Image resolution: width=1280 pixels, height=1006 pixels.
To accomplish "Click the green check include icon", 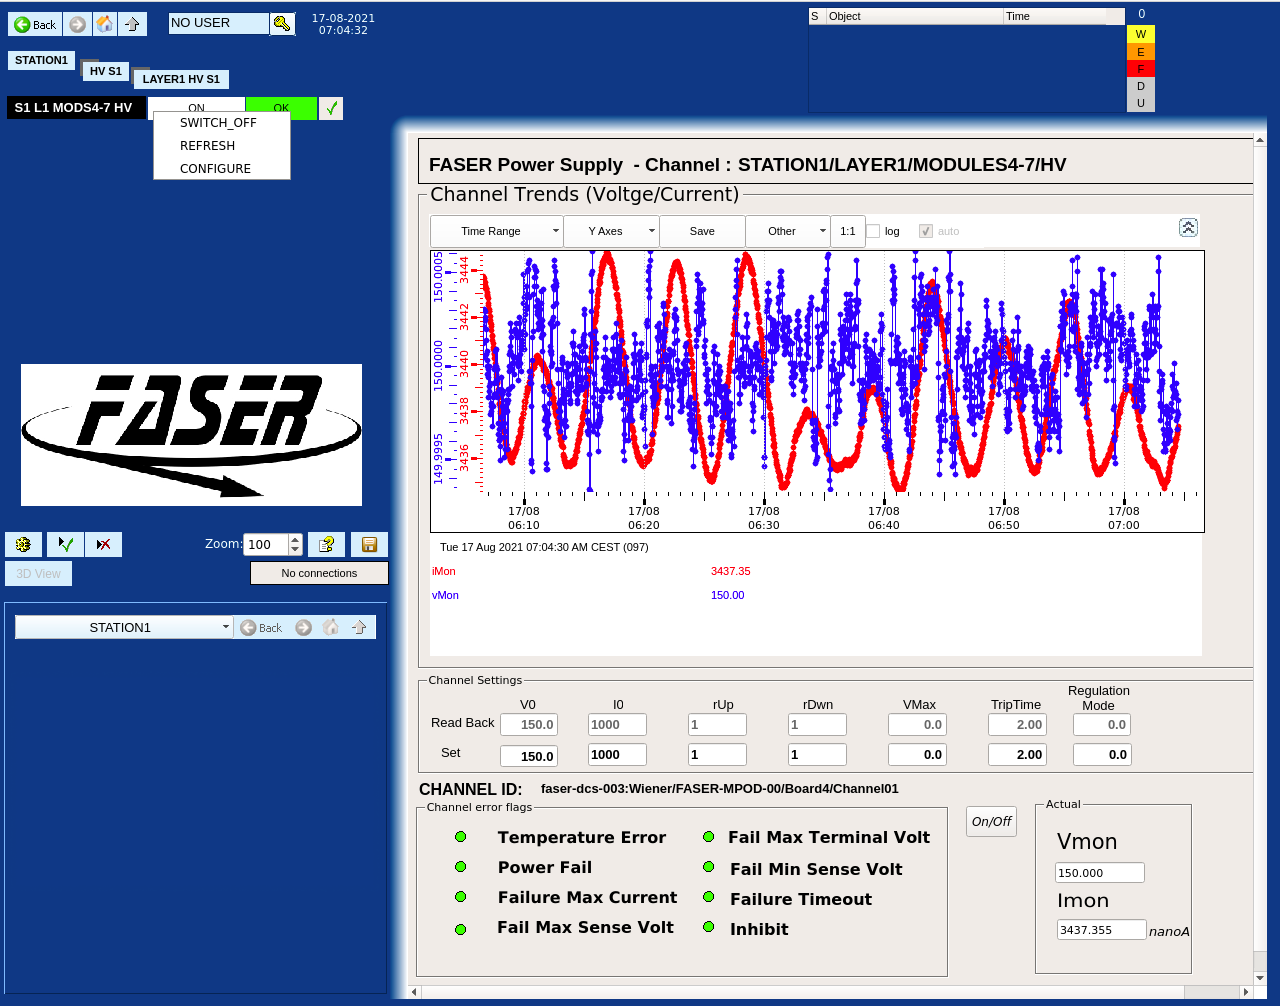I will (x=65, y=544).
